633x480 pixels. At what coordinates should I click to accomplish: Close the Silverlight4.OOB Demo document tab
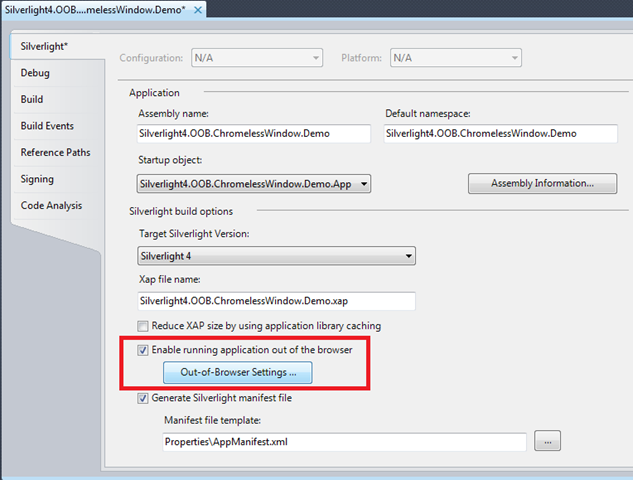[x=198, y=10]
